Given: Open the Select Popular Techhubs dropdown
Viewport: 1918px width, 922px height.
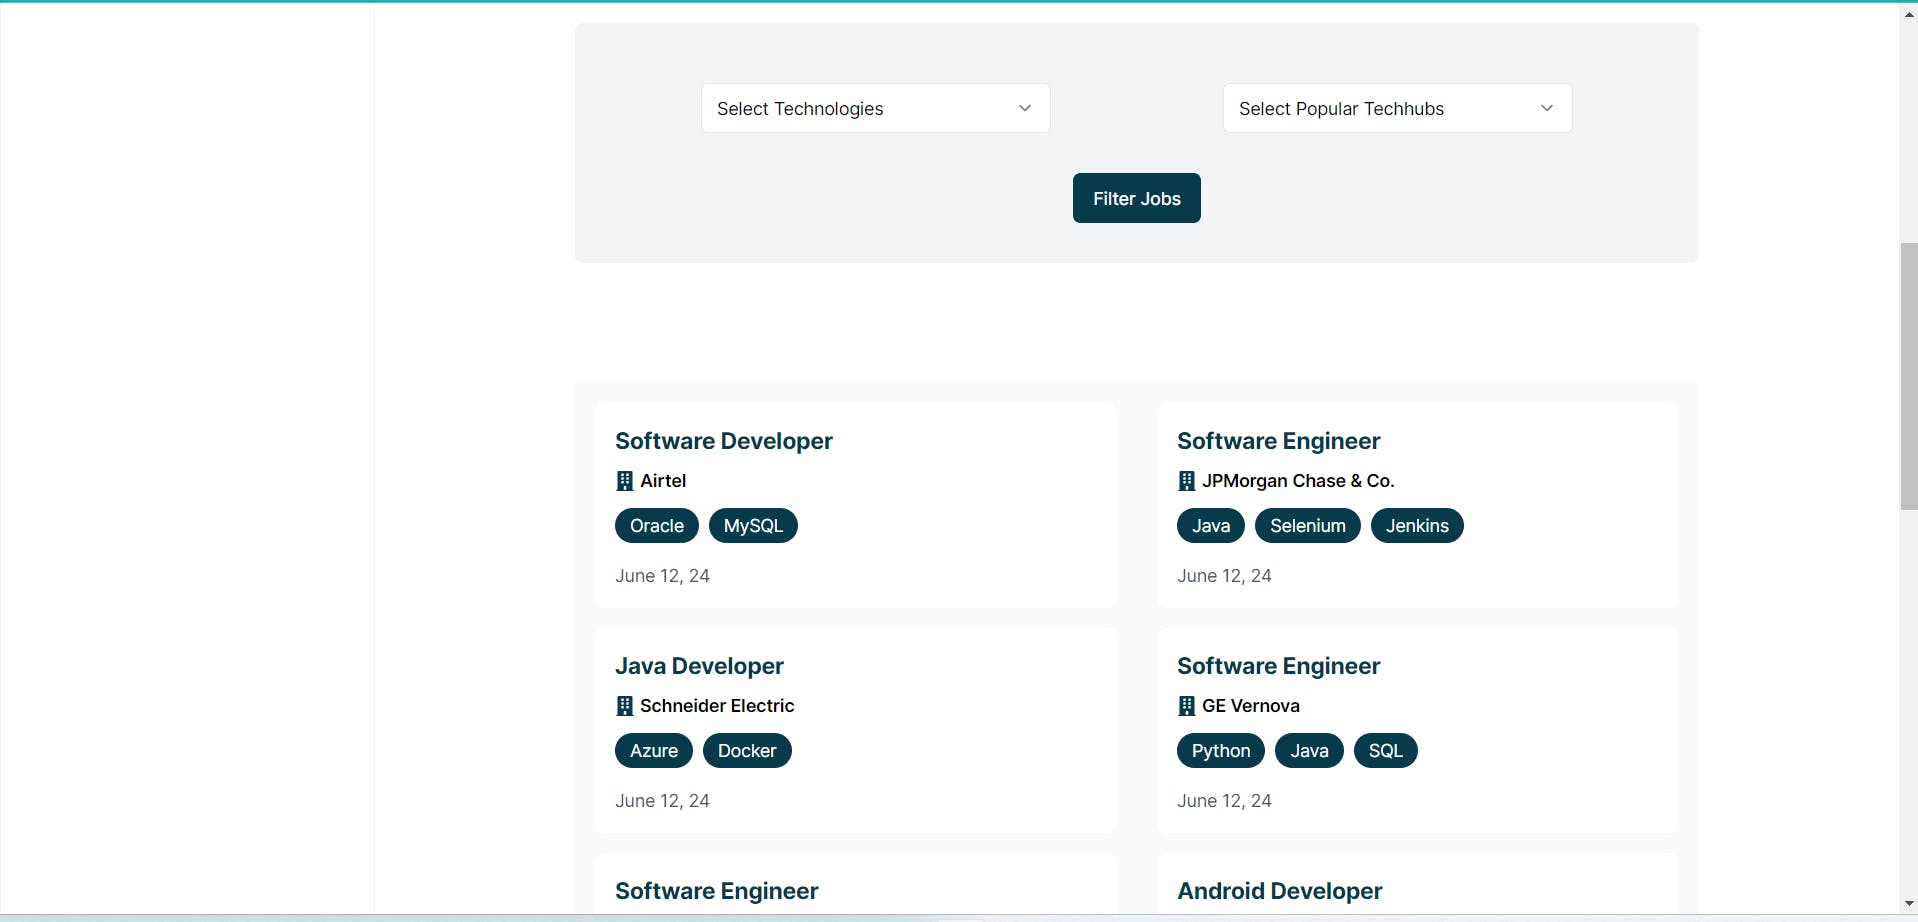Looking at the screenshot, I should [x=1397, y=108].
